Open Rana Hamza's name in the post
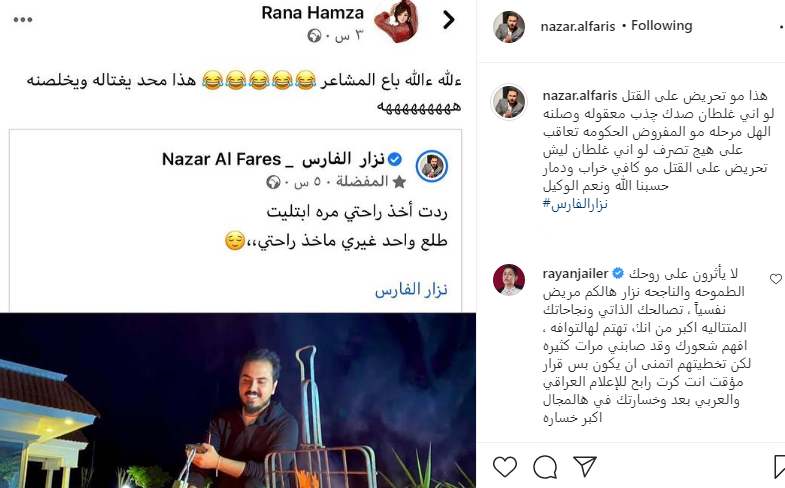The height and width of the screenshot is (488, 785). point(312,13)
